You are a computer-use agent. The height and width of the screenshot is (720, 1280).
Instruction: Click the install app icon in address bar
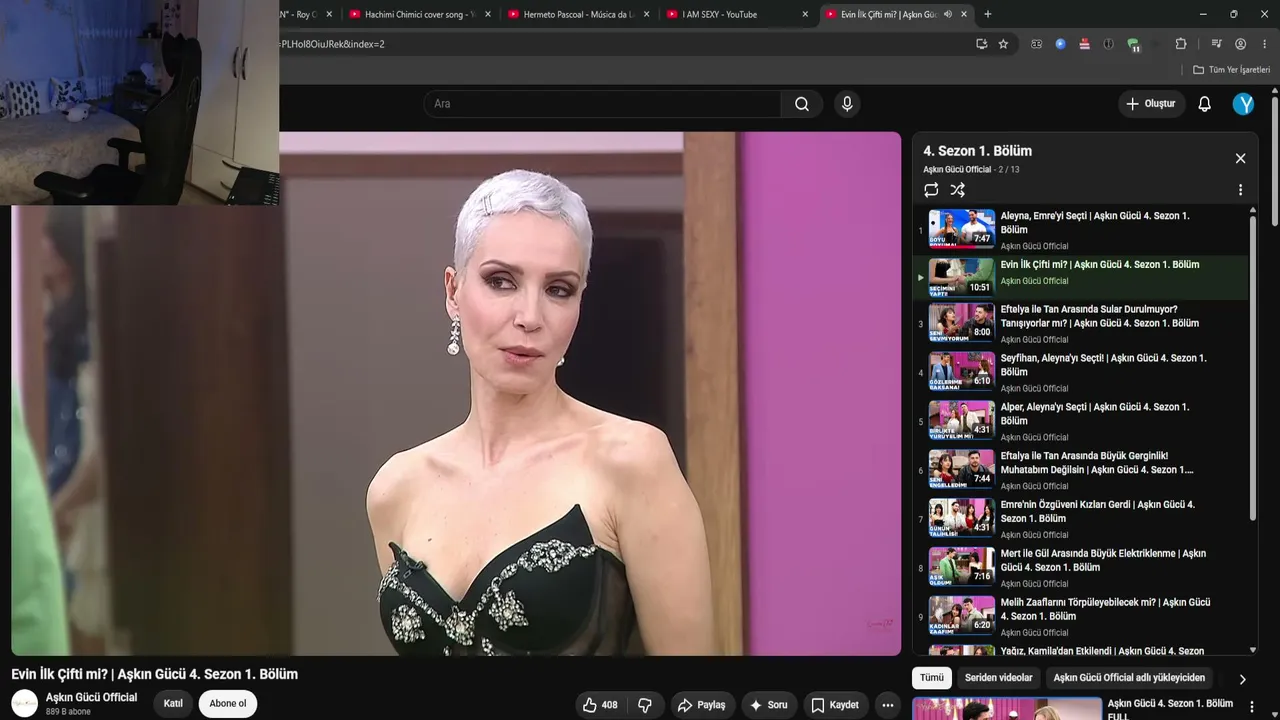click(x=981, y=44)
